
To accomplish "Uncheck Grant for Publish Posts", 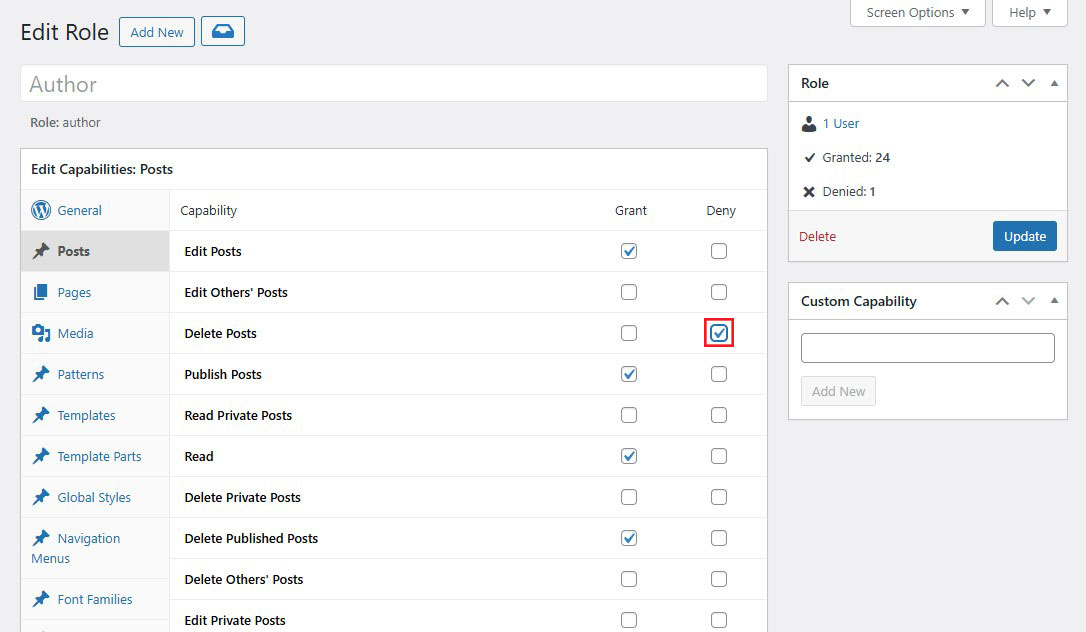I will tap(629, 374).
